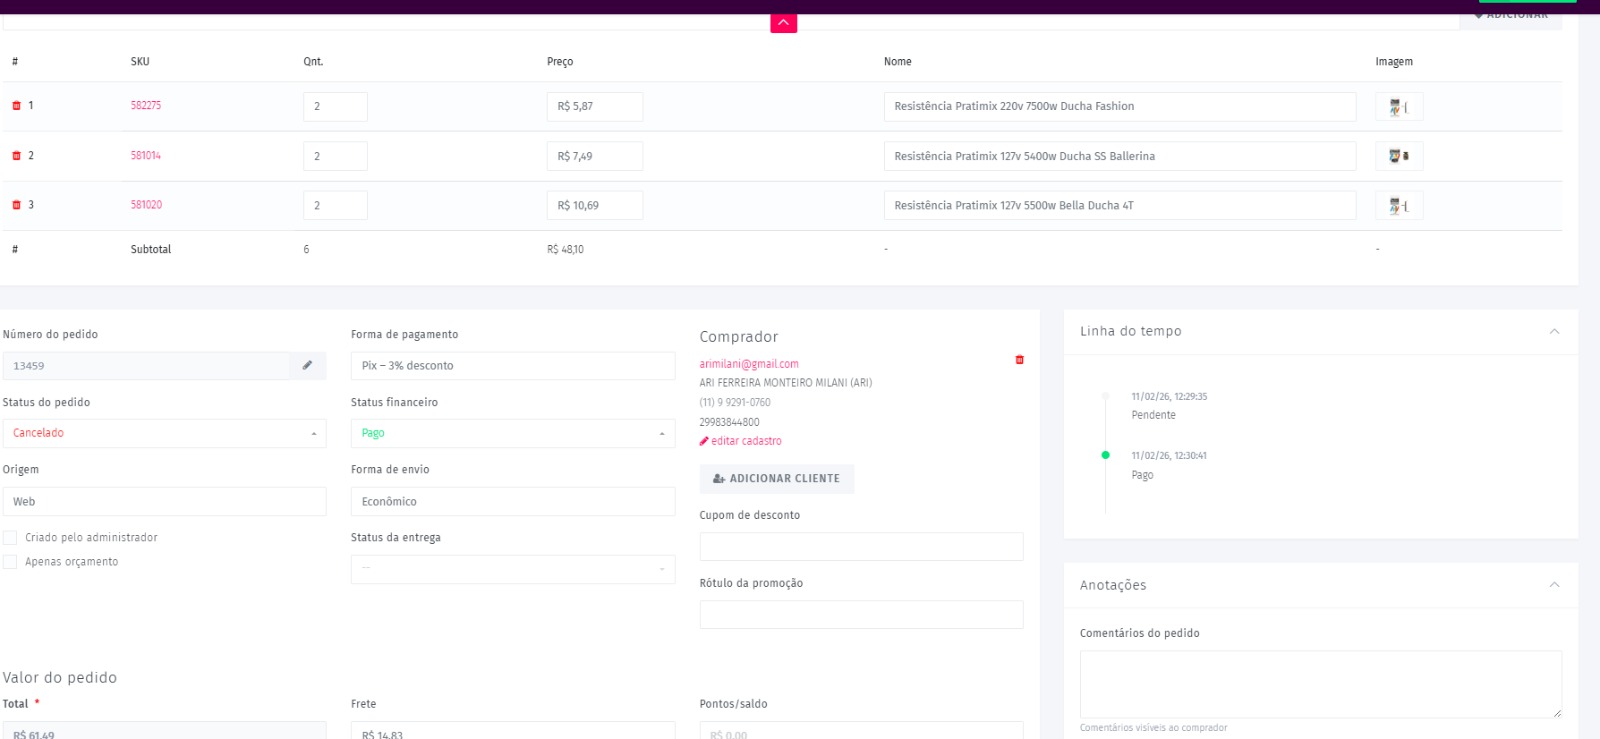This screenshot has width=1600, height=739.
Task: Click the 'Pago' timeline marker dot
Action: [1105, 455]
